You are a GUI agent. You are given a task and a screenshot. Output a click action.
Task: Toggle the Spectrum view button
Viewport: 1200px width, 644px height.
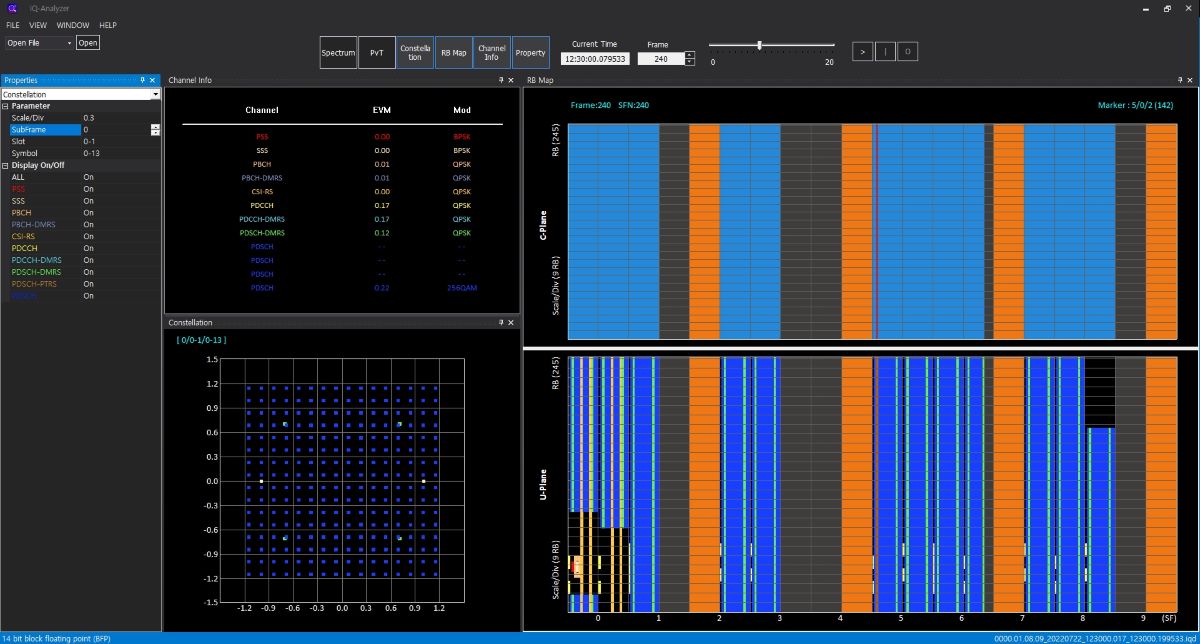(x=338, y=52)
